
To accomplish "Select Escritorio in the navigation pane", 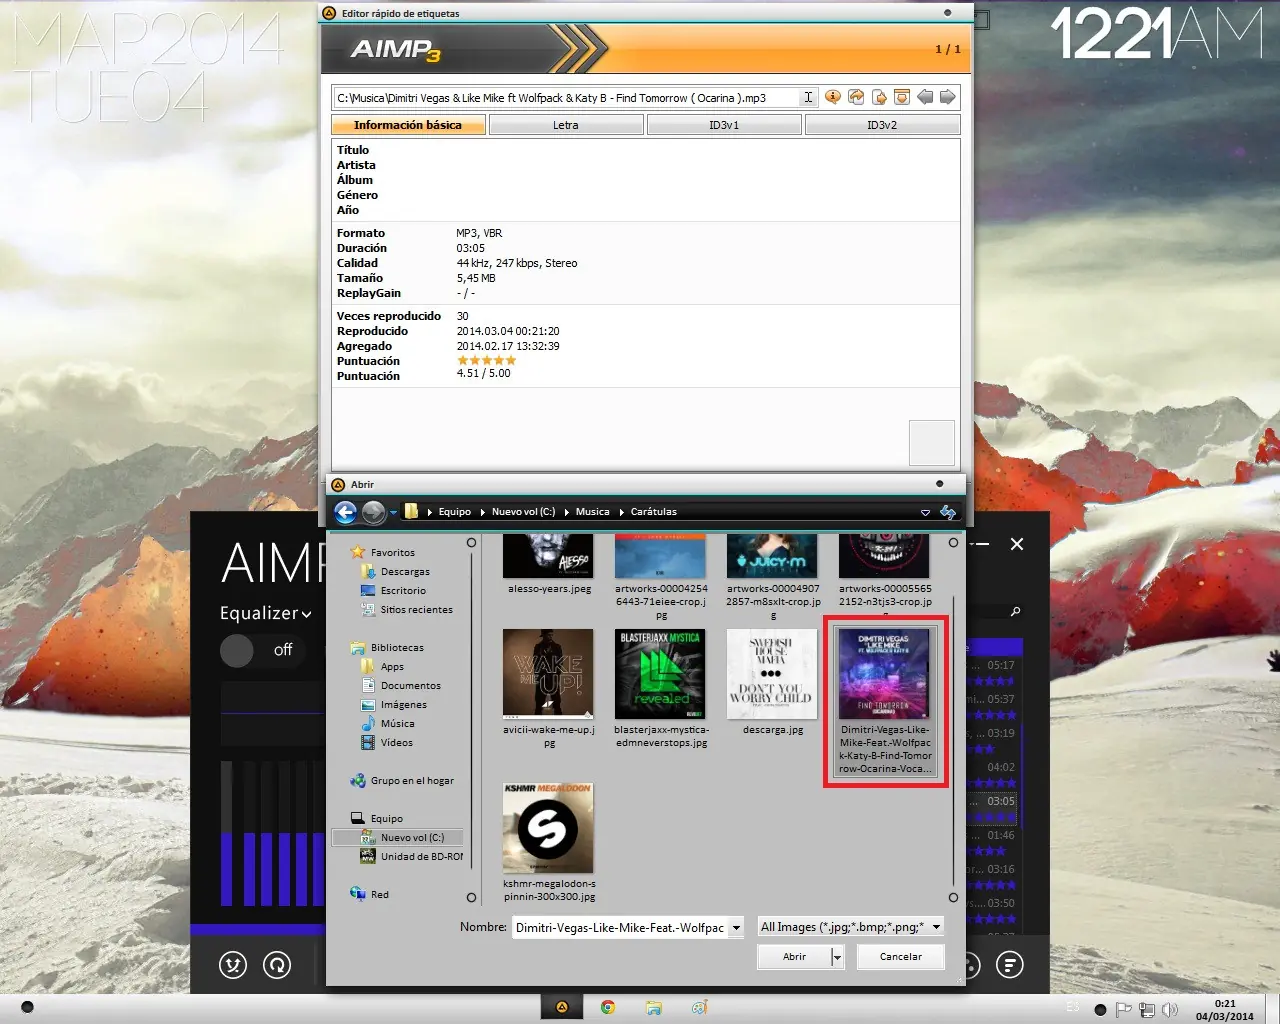I will [393, 590].
